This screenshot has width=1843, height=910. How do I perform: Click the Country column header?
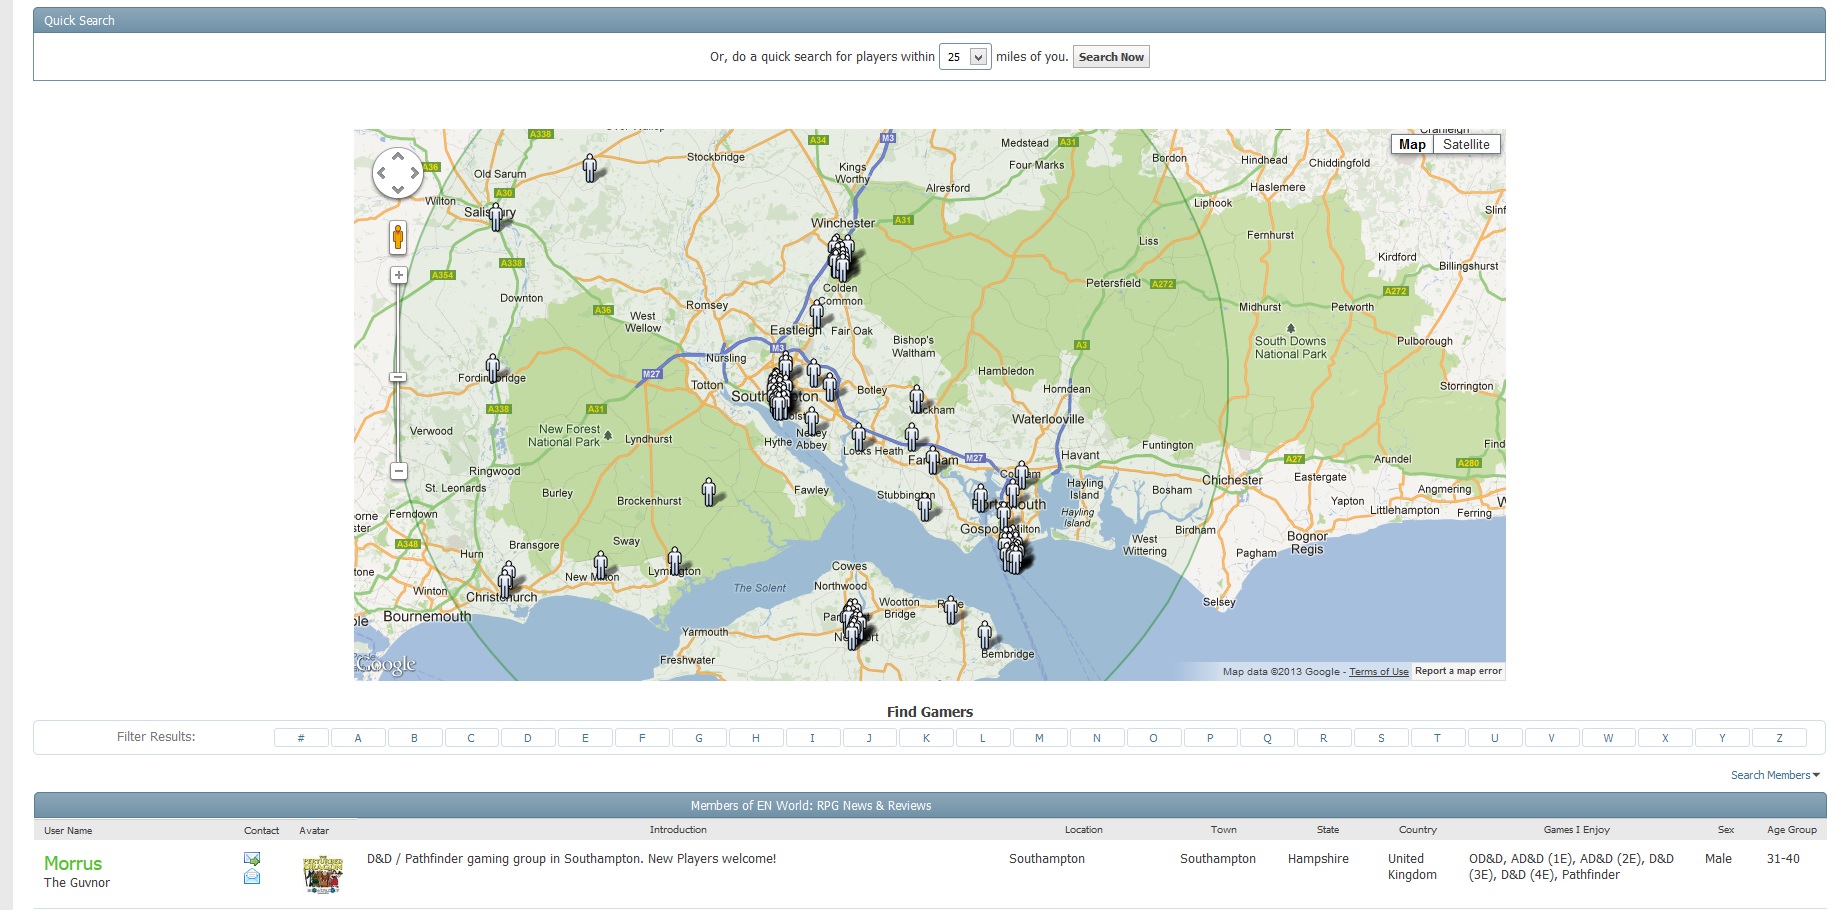1417,830
